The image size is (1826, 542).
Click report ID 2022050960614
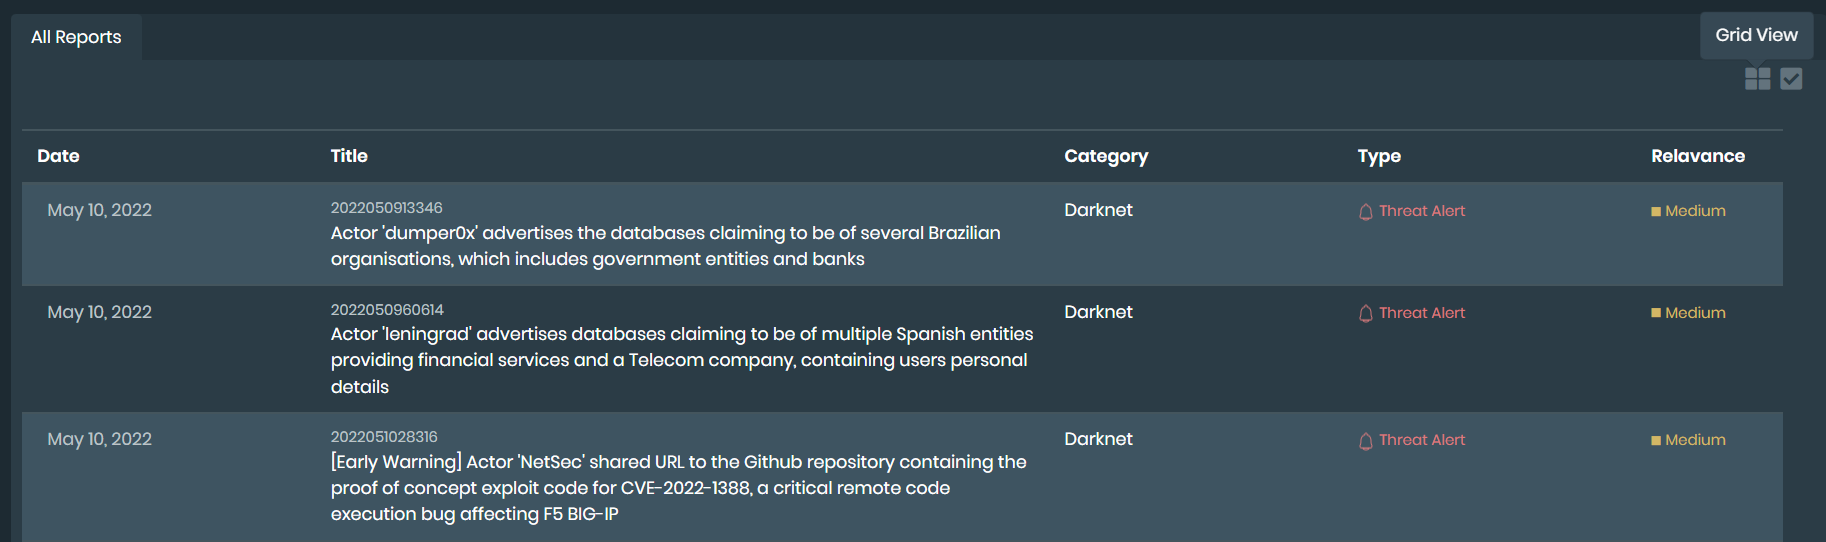click(387, 310)
